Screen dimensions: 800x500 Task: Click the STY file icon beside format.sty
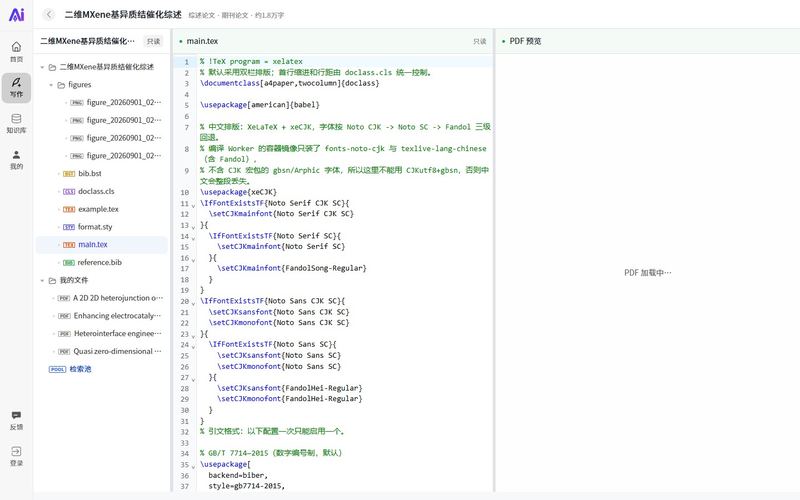click(x=69, y=227)
